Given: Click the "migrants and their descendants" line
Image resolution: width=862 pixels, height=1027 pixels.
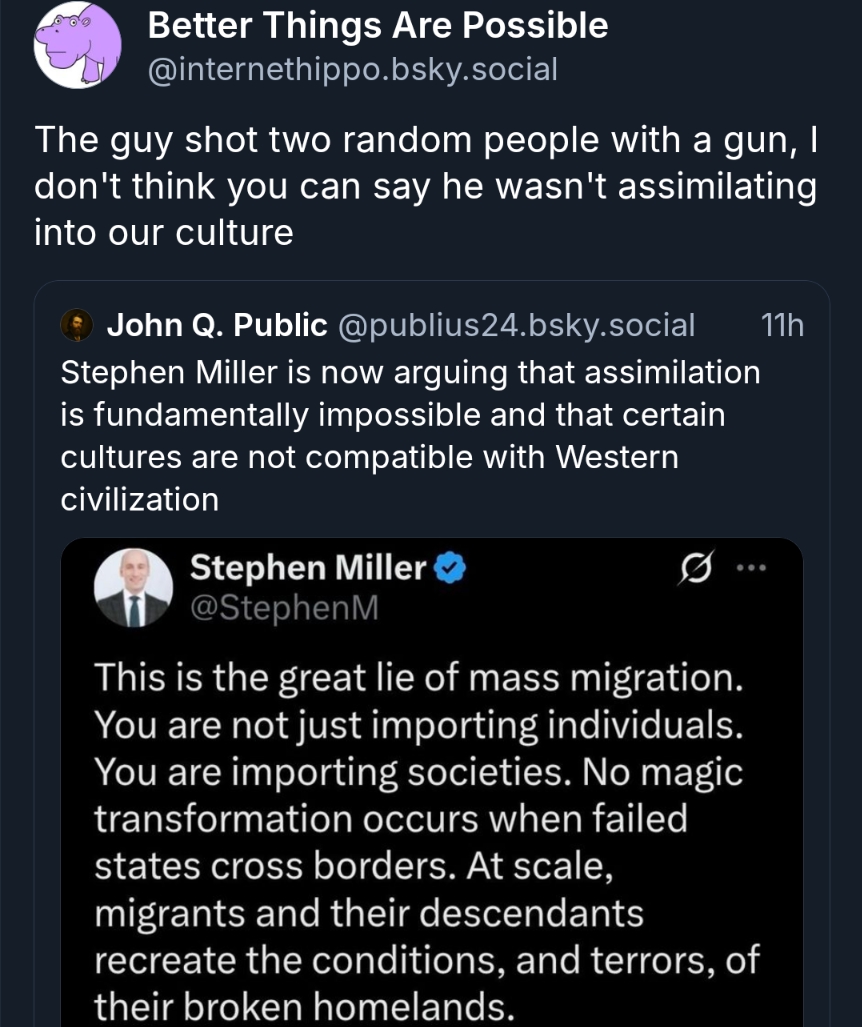Looking at the screenshot, I should pos(369,913).
